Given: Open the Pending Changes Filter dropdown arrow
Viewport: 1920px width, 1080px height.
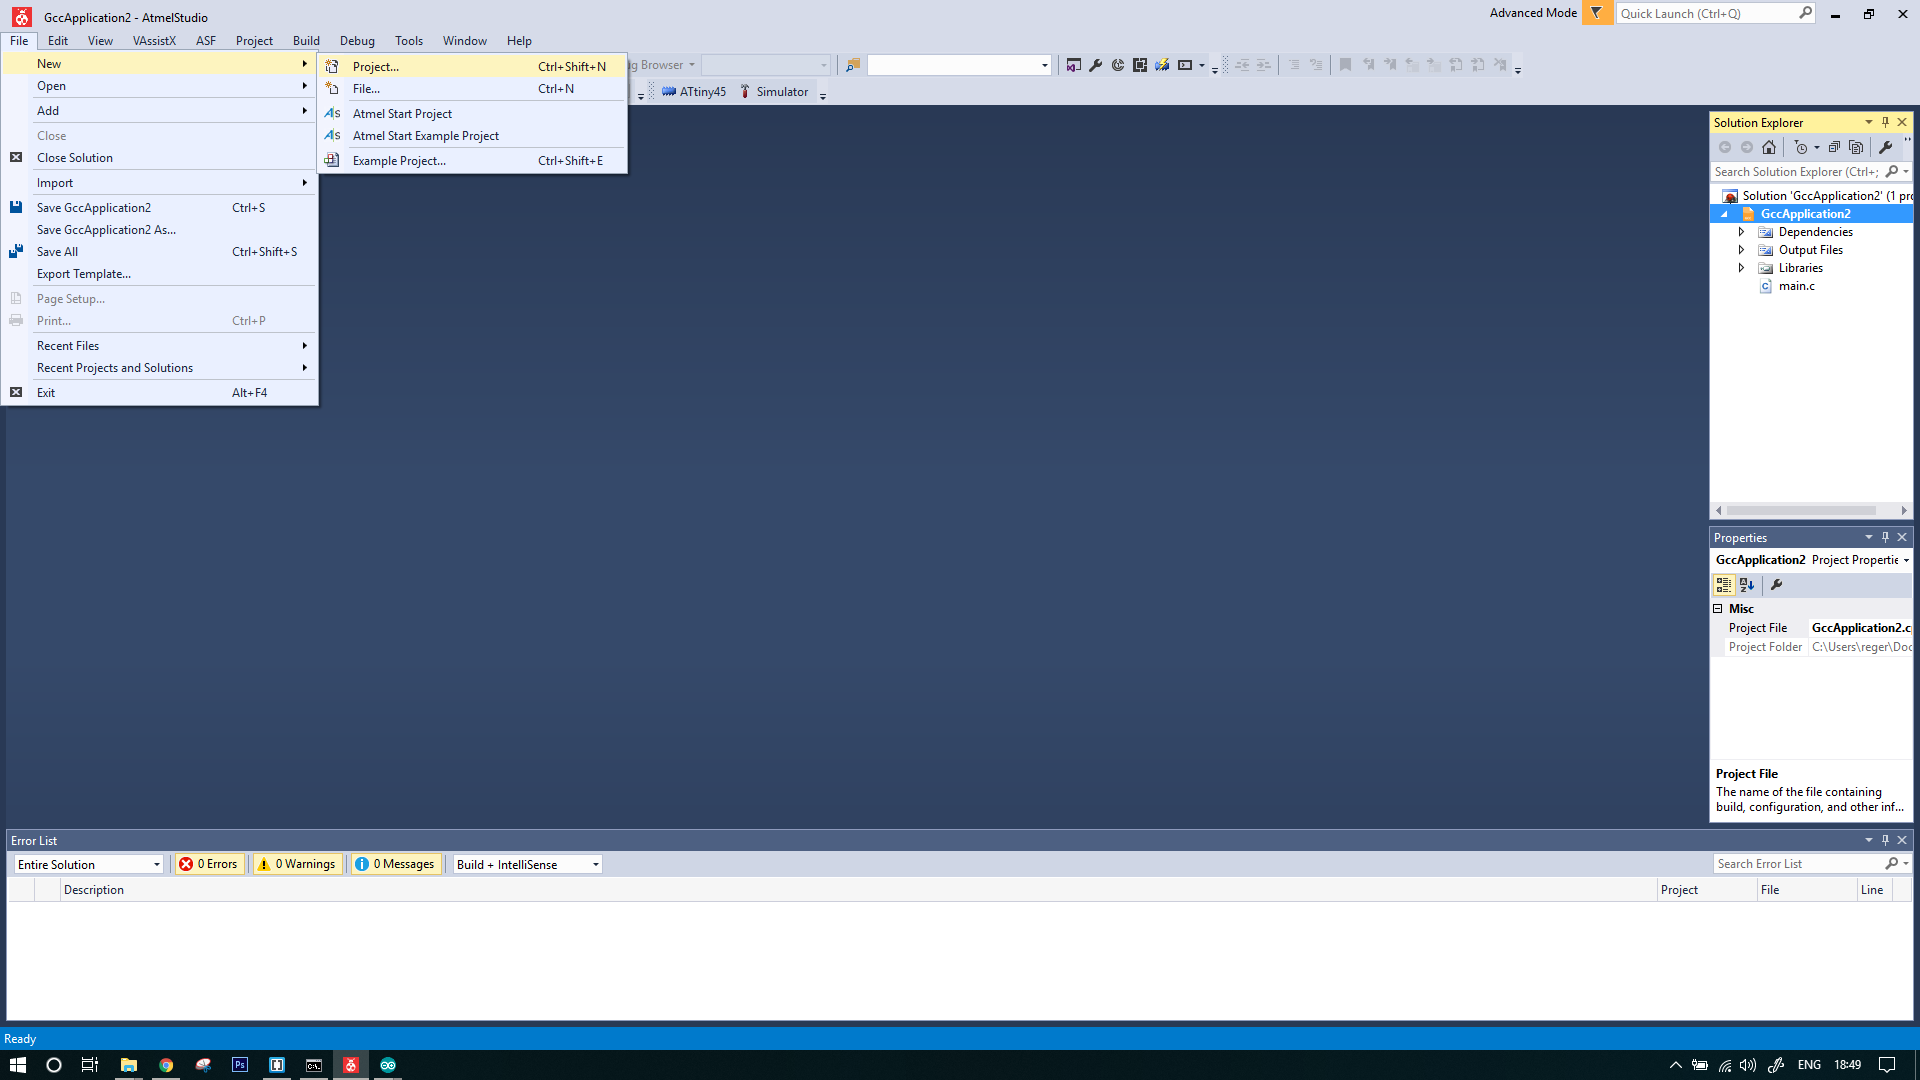Looking at the screenshot, I should click(1817, 147).
